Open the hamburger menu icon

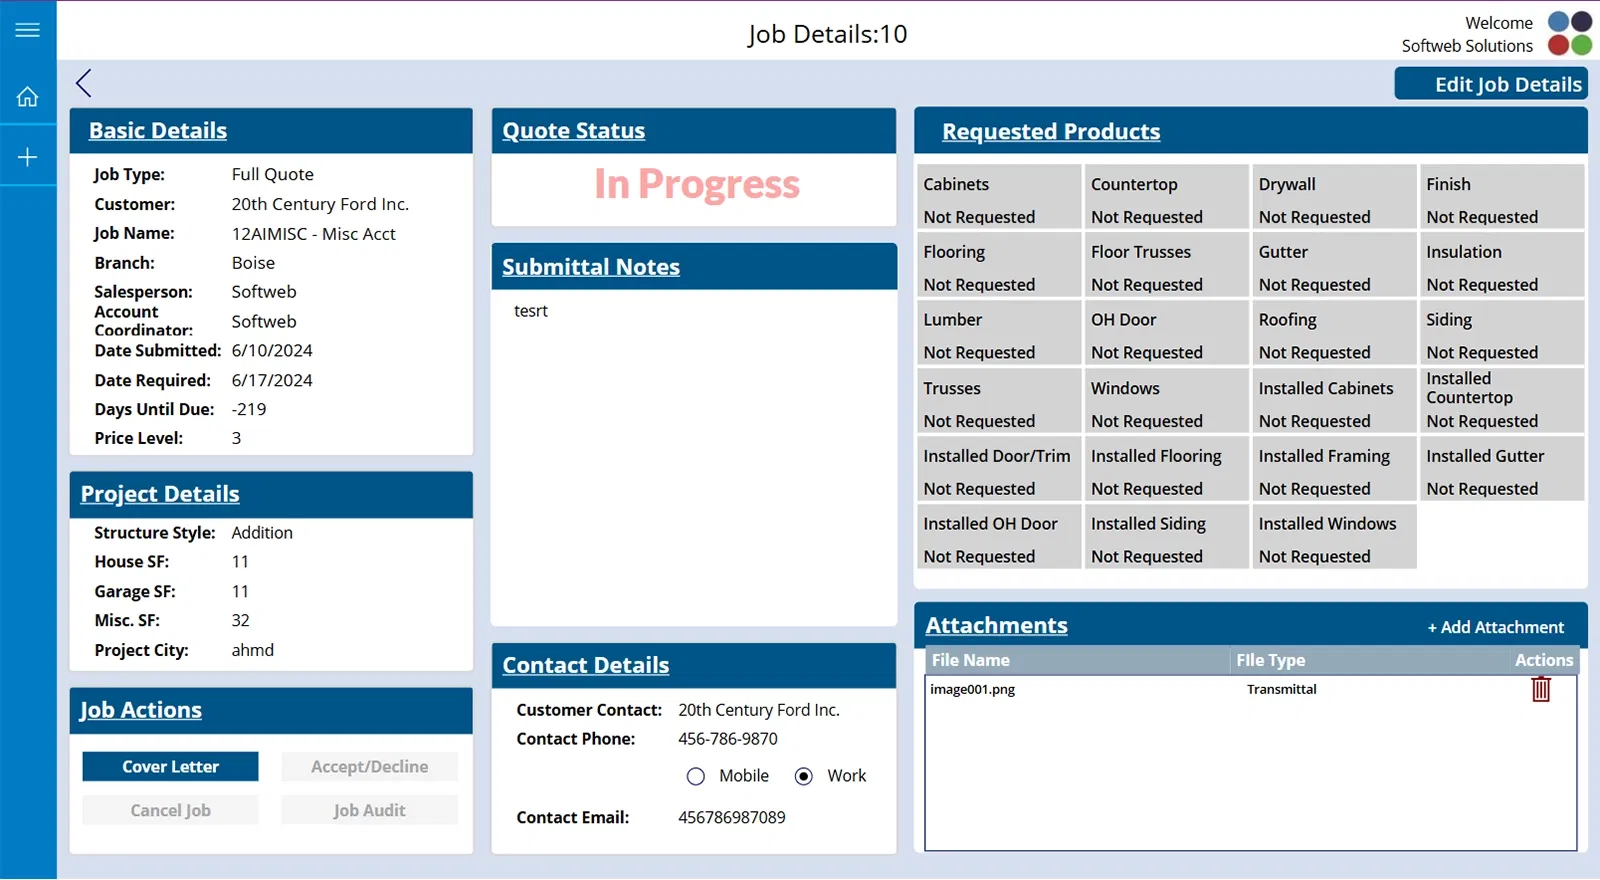(28, 30)
